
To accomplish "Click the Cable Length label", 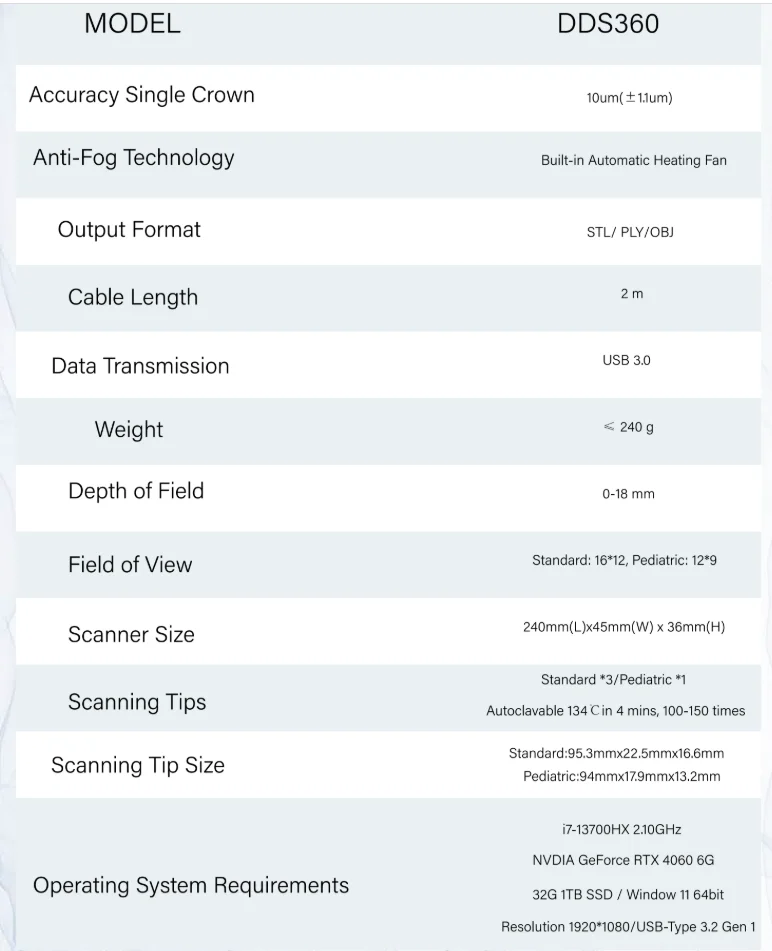I will [x=133, y=298].
